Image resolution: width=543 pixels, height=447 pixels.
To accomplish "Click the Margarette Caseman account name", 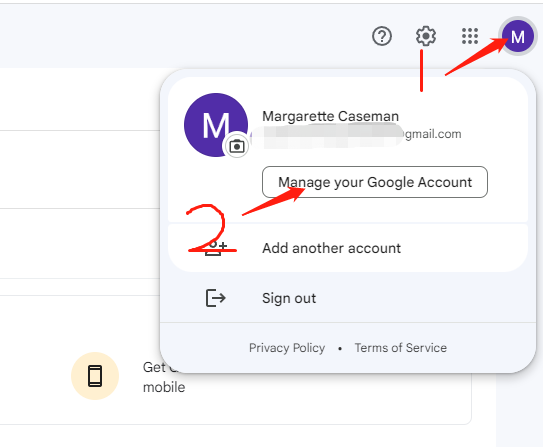I will coord(330,116).
